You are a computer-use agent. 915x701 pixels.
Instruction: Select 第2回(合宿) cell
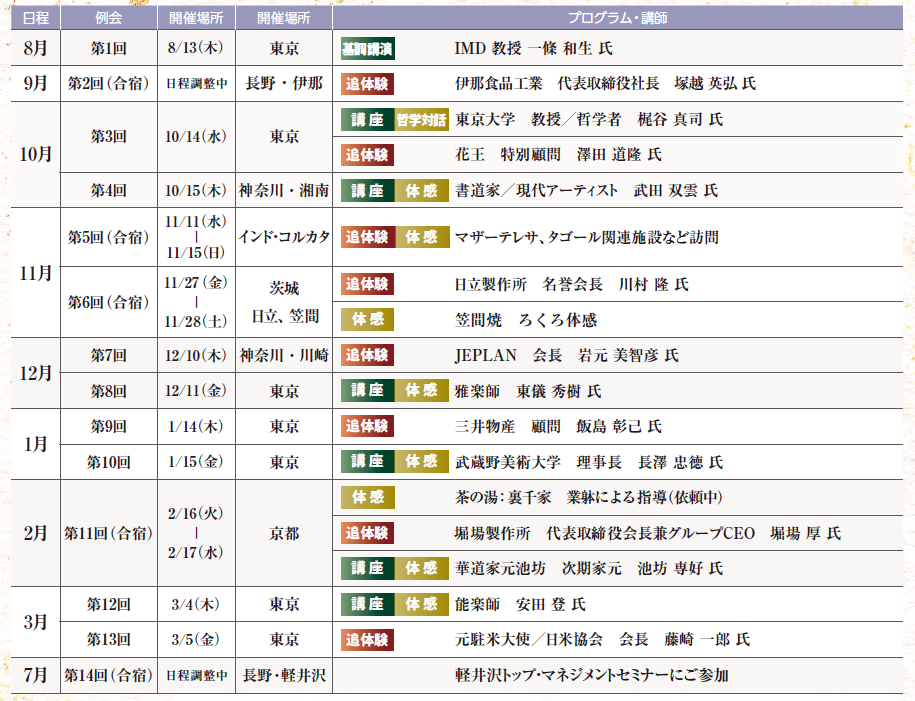[109, 83]
